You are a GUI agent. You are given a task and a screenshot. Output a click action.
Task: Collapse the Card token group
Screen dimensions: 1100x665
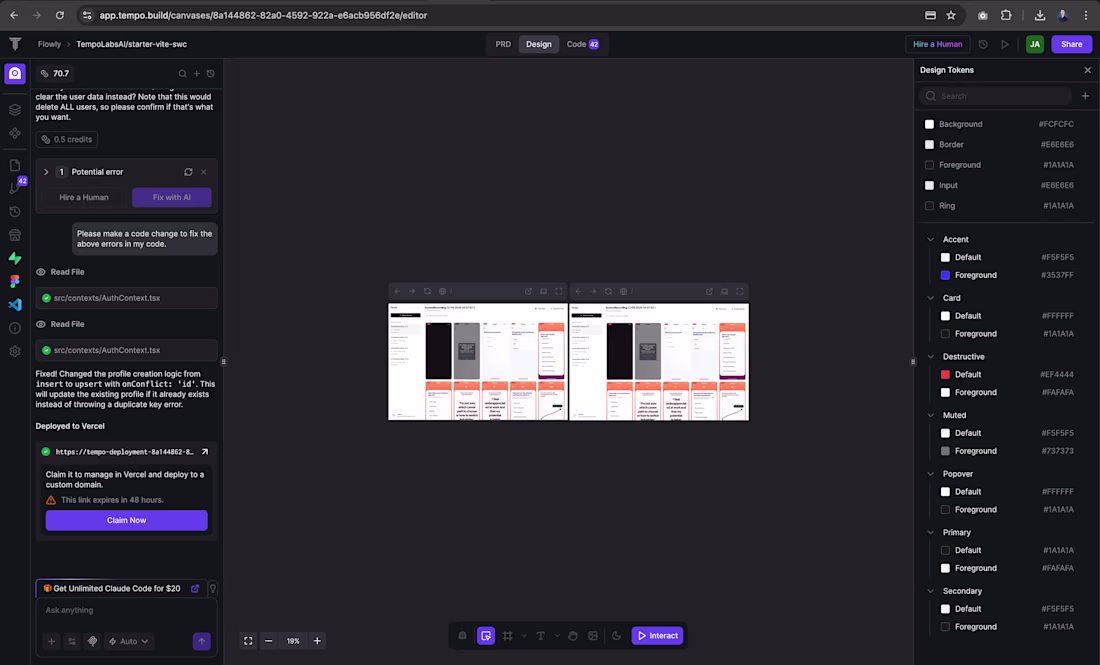931,298
